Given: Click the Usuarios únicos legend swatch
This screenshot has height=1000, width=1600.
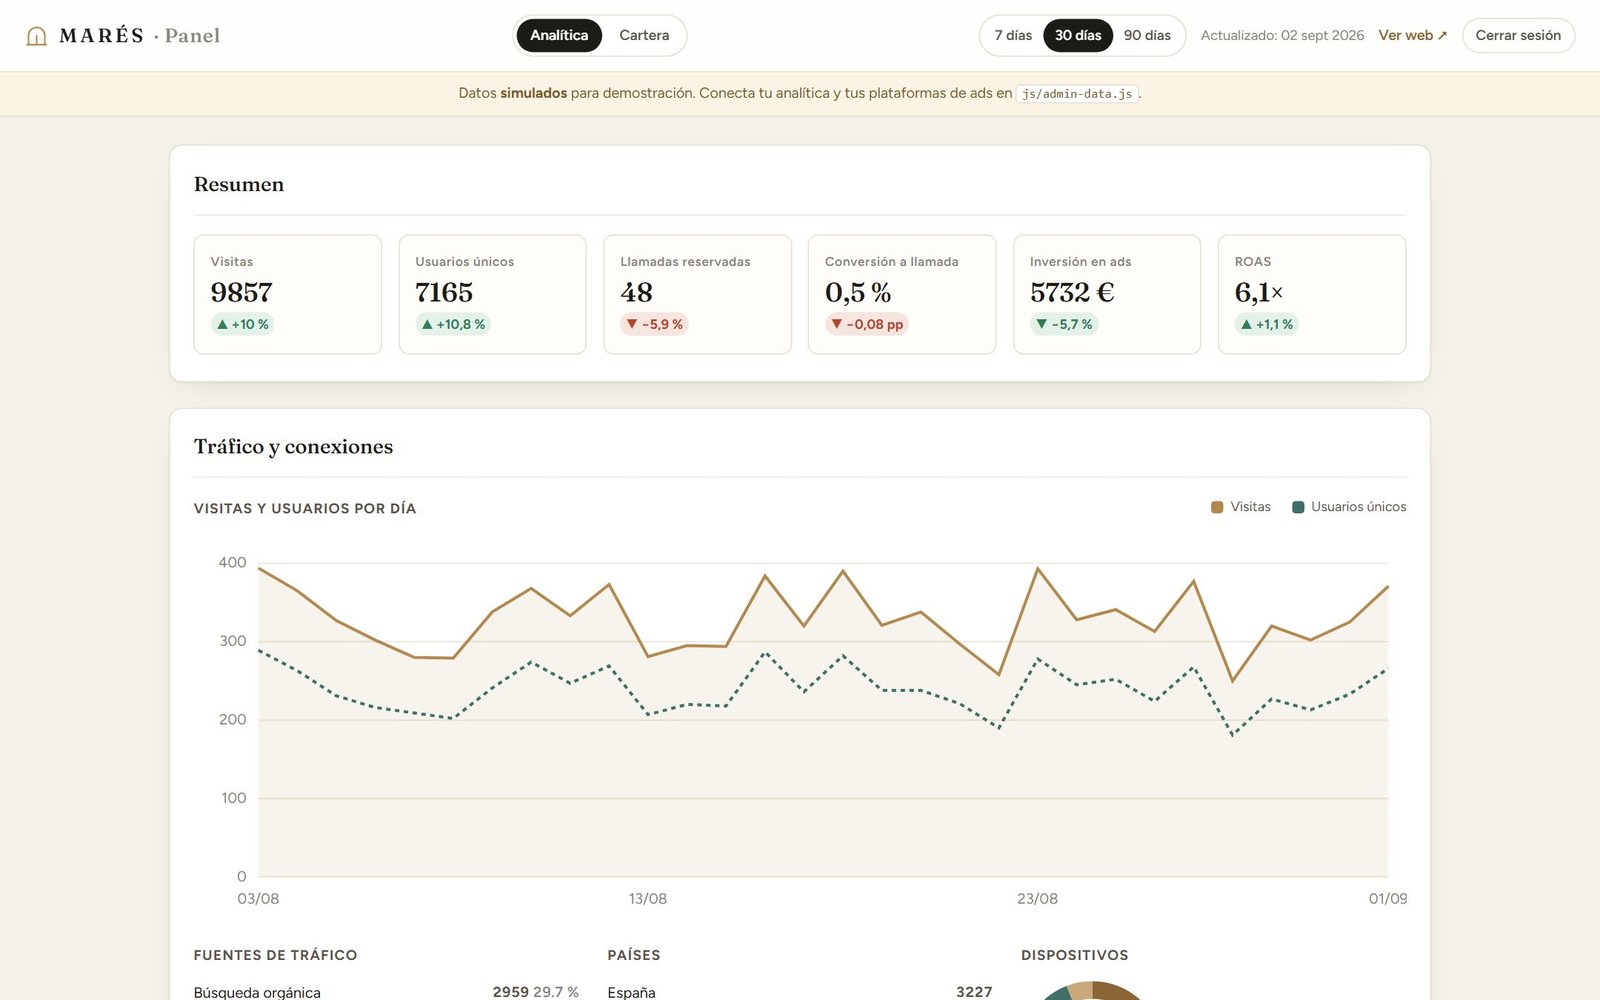Looking at the screenshot, I should pos(1298,507).
